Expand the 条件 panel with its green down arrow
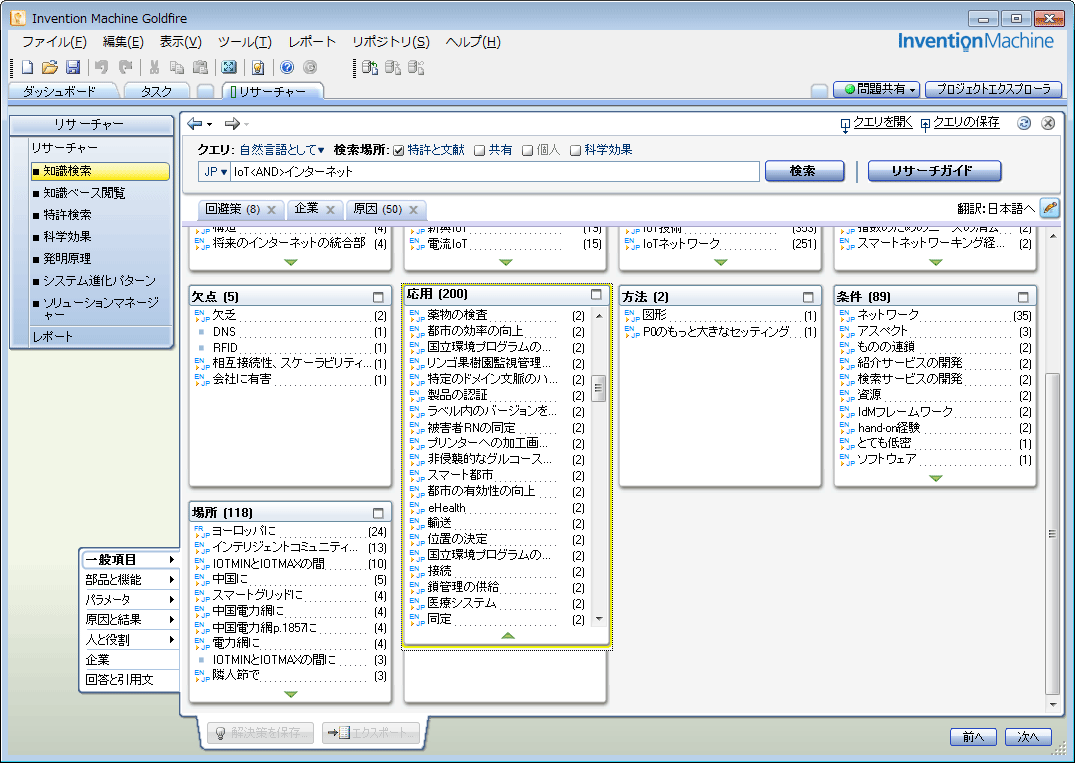The width and height of the screenshot is (1075, 763). tap(936, 478)
